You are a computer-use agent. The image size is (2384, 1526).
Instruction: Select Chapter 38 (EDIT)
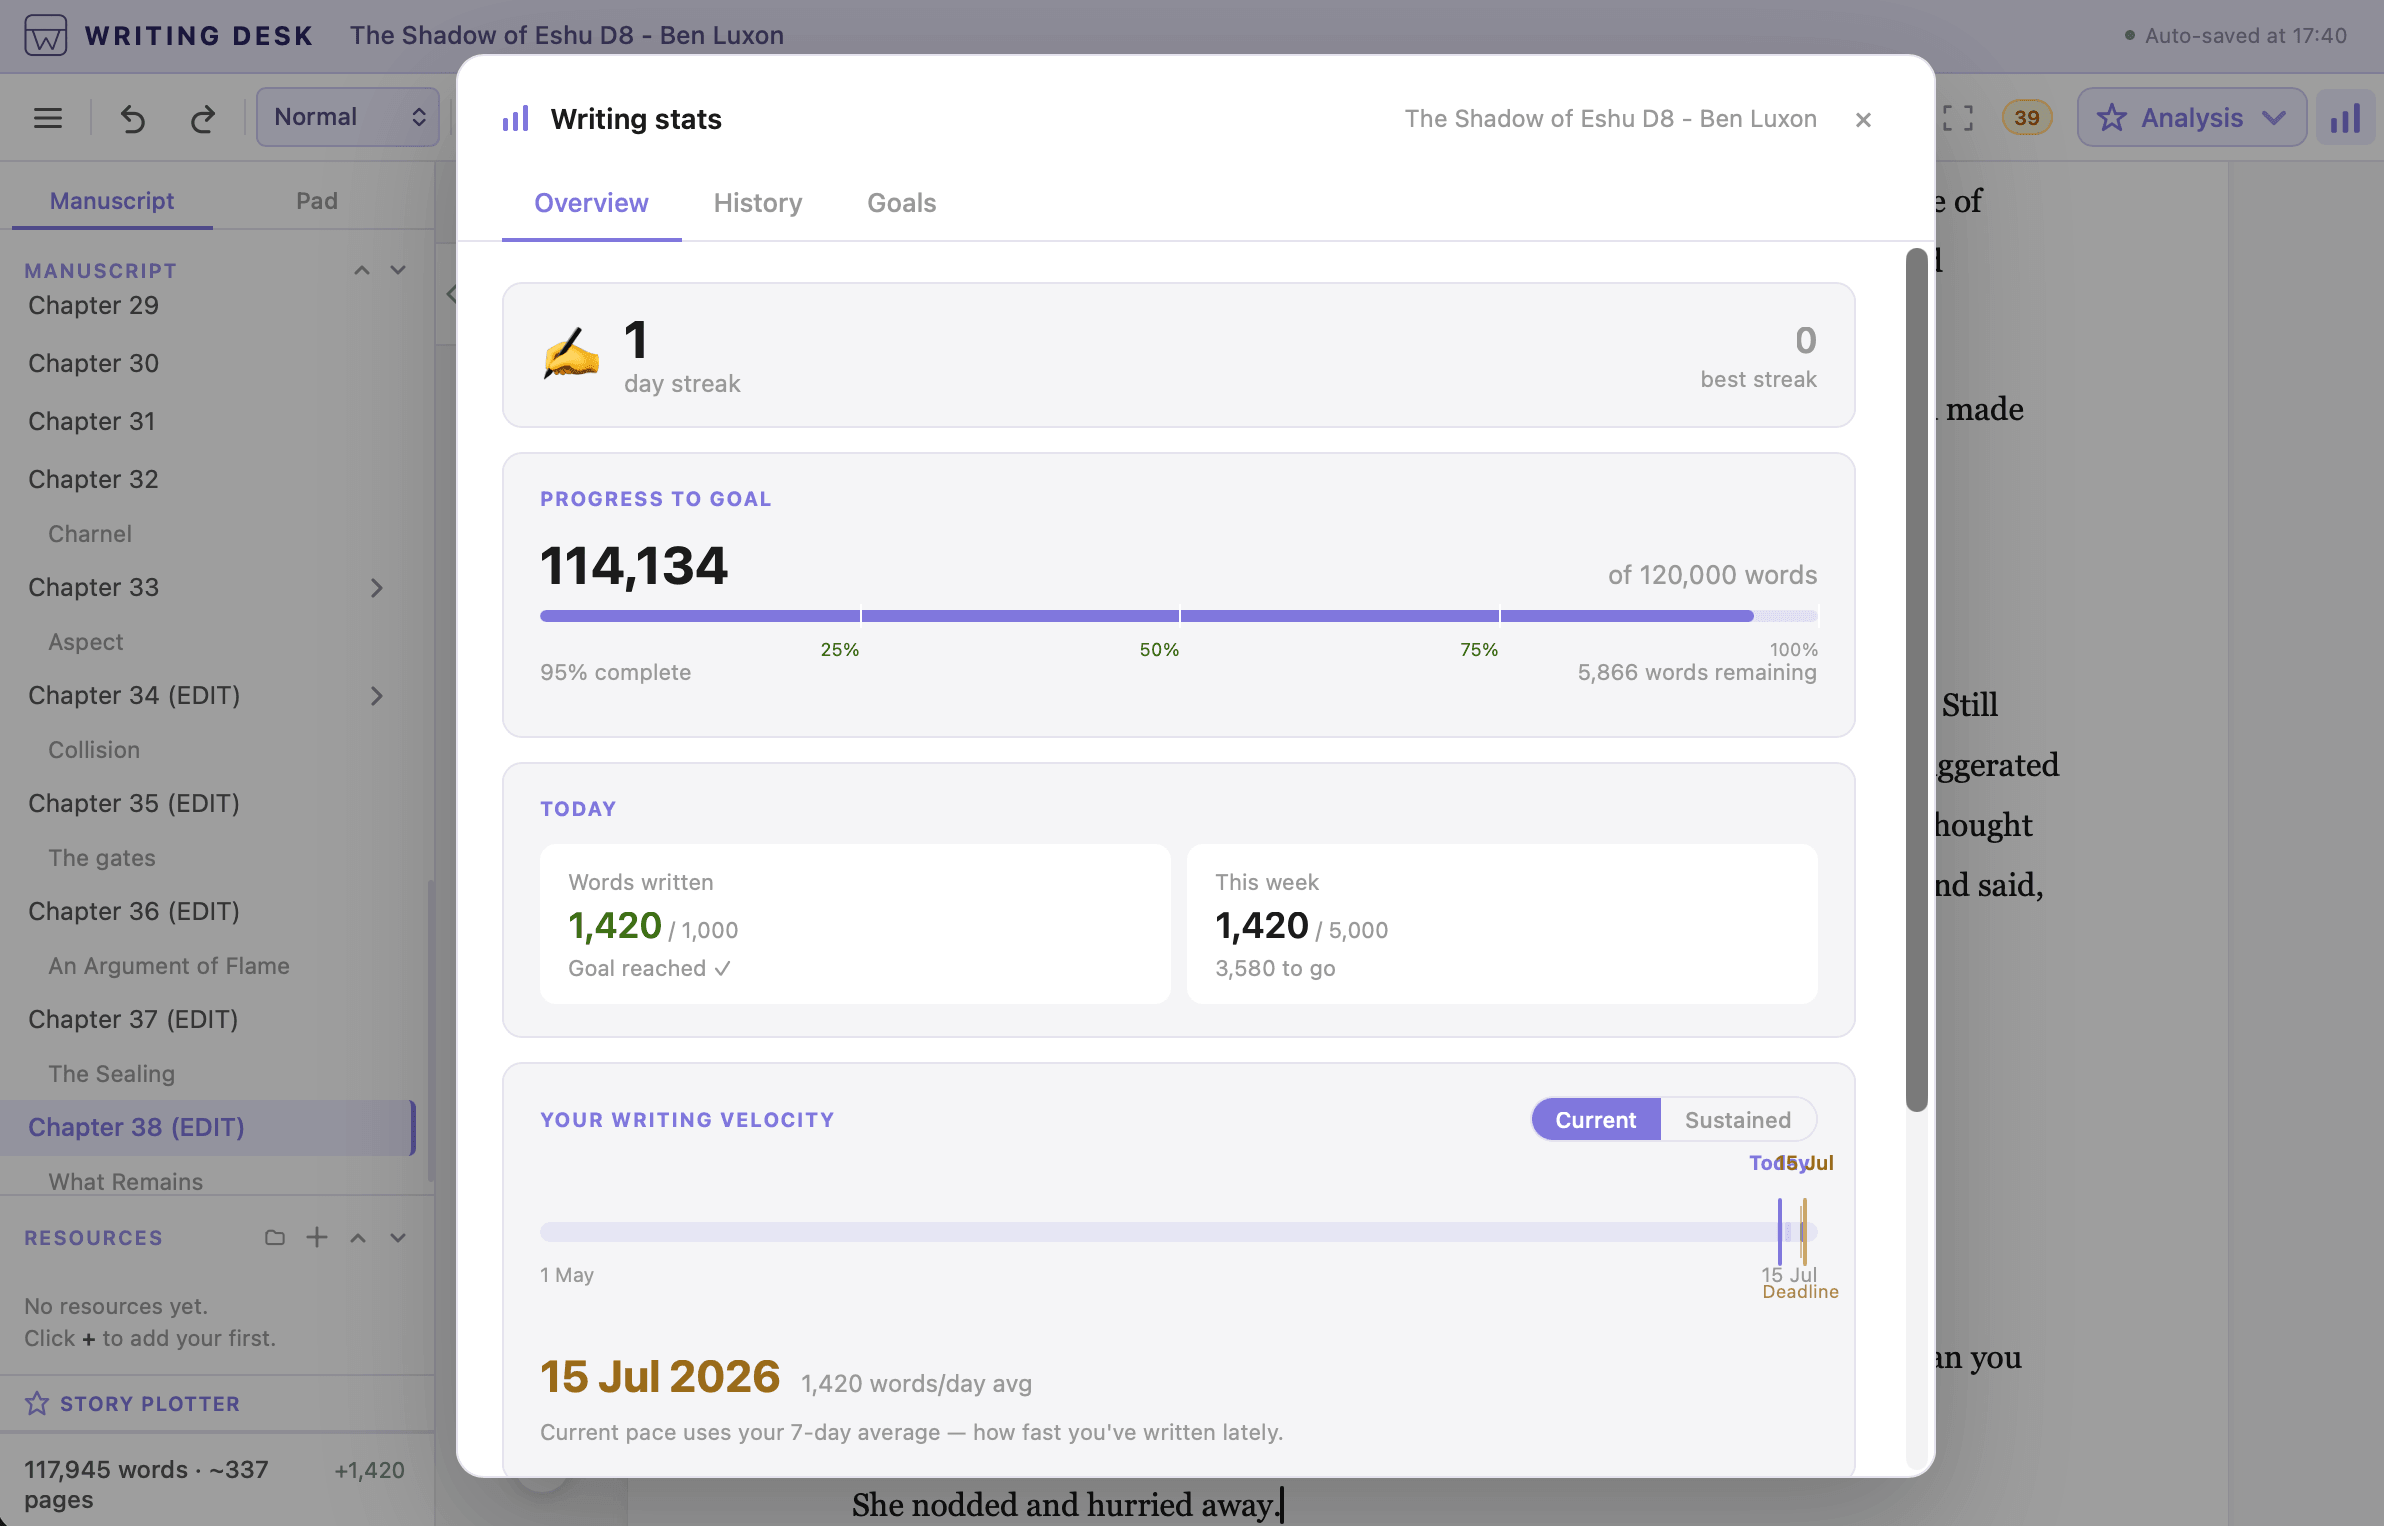(207, 1128)
